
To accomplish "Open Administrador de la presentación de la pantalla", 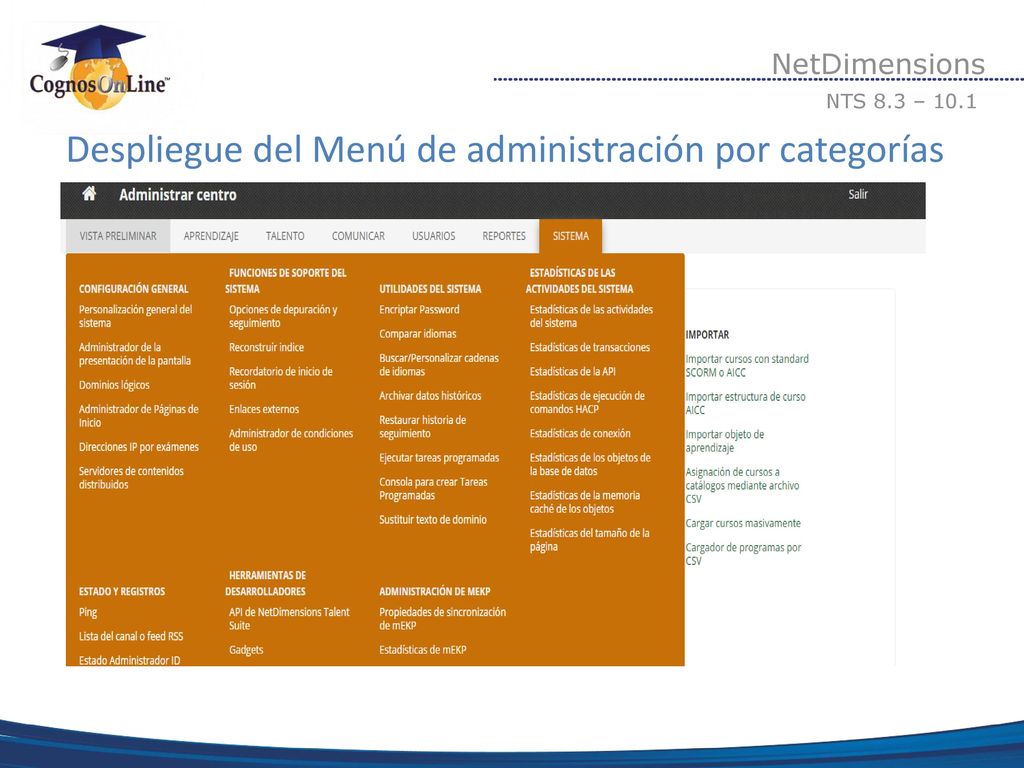I will pyautogui.click(x=135, y=354).
